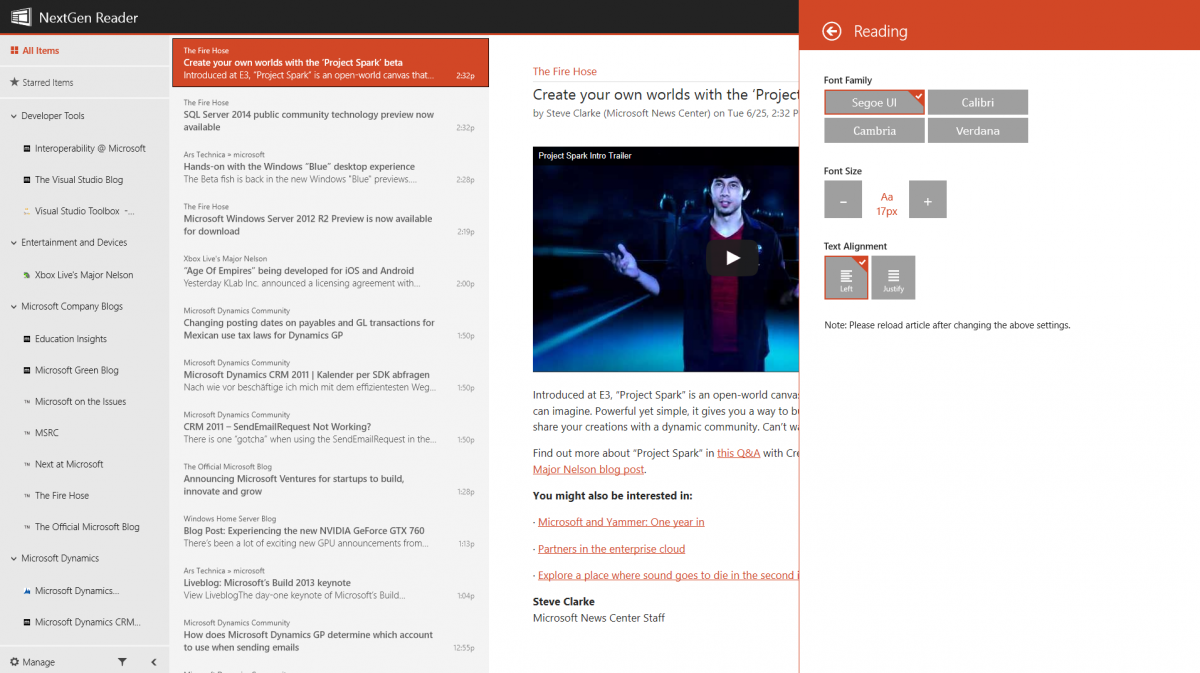Click the NextGen Reader logo
Screen dimensions: 1200x673
[20, 16]
